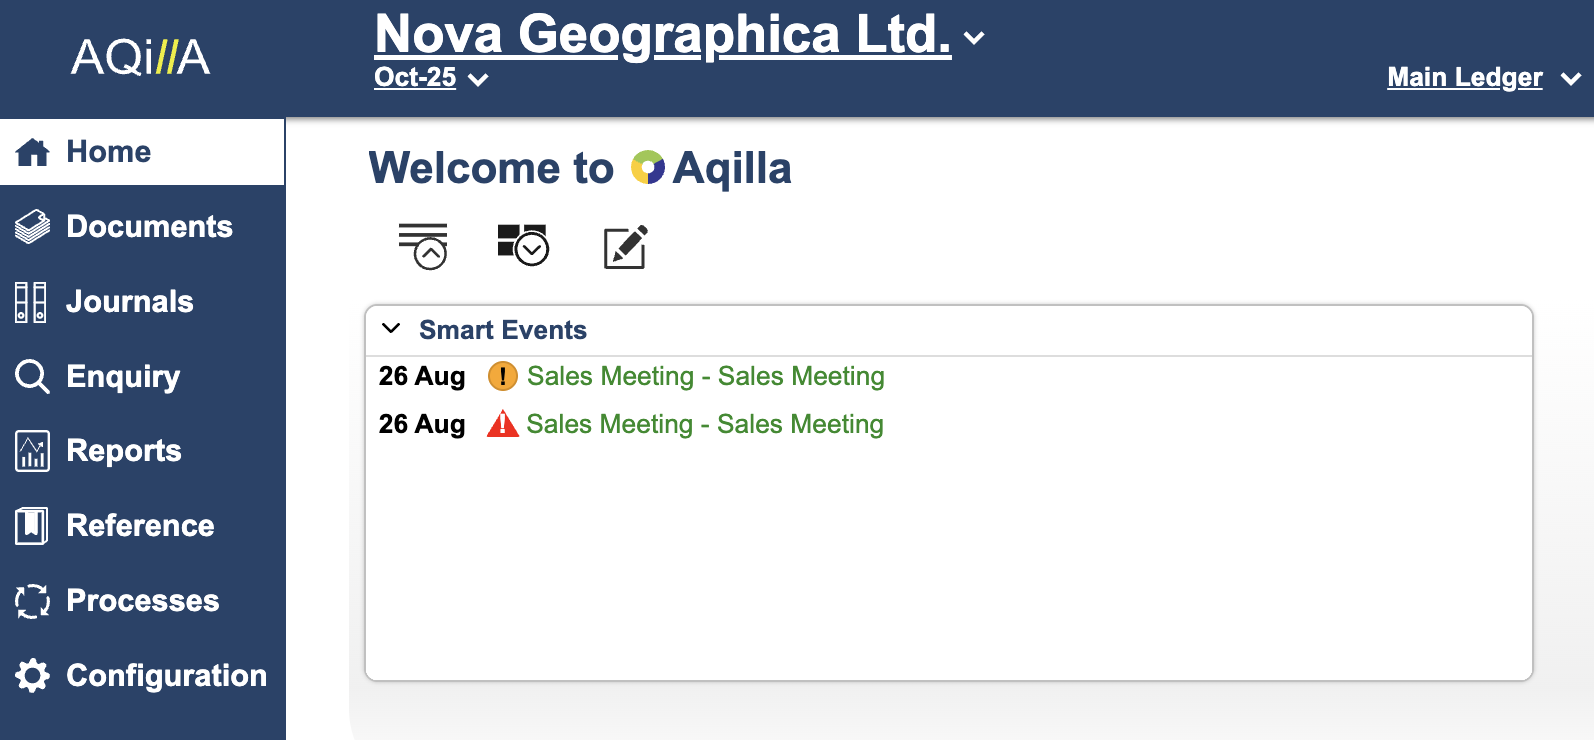The image size is (1594, 740).
Task: Click the red triangle alert icon
Action: pos(502,424)
